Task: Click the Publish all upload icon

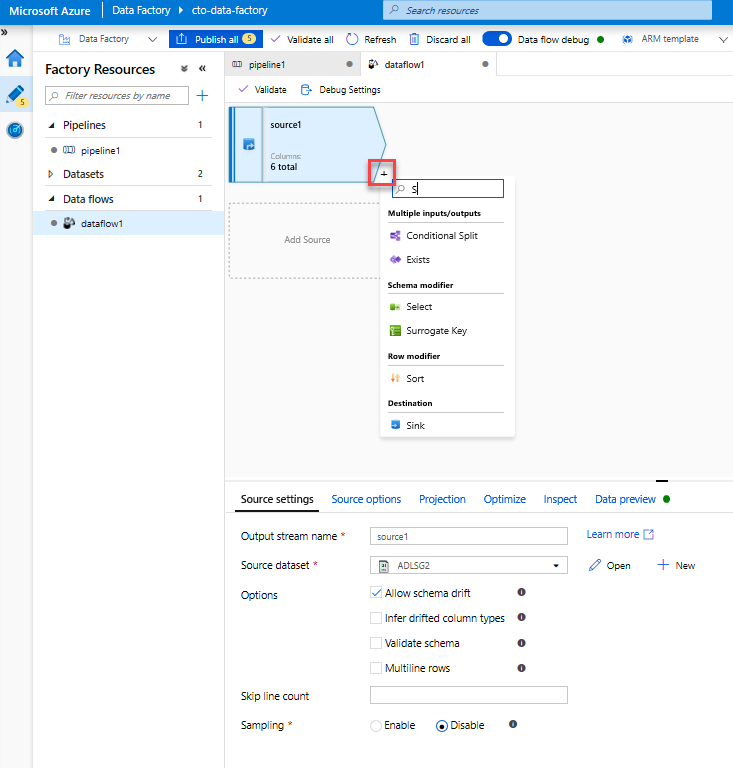Action: 182,39
